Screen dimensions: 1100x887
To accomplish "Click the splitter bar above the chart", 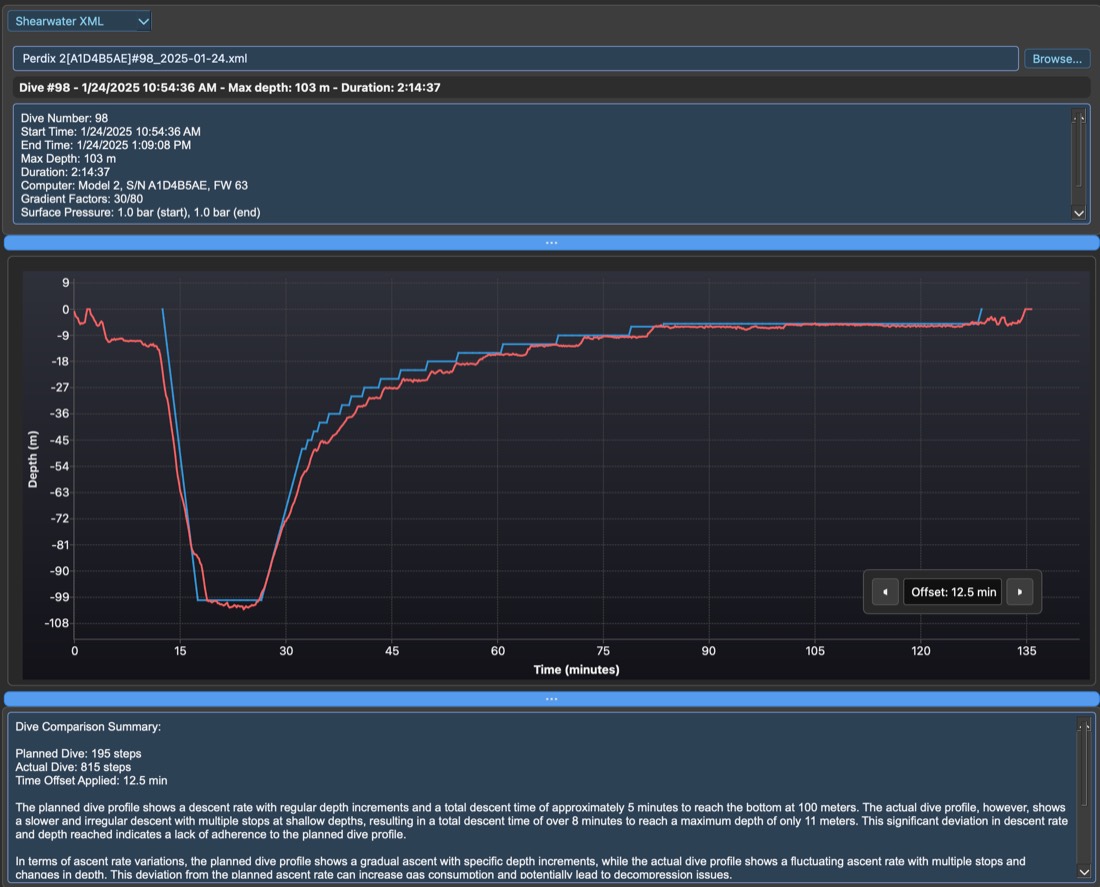I will tap(551, 243).
